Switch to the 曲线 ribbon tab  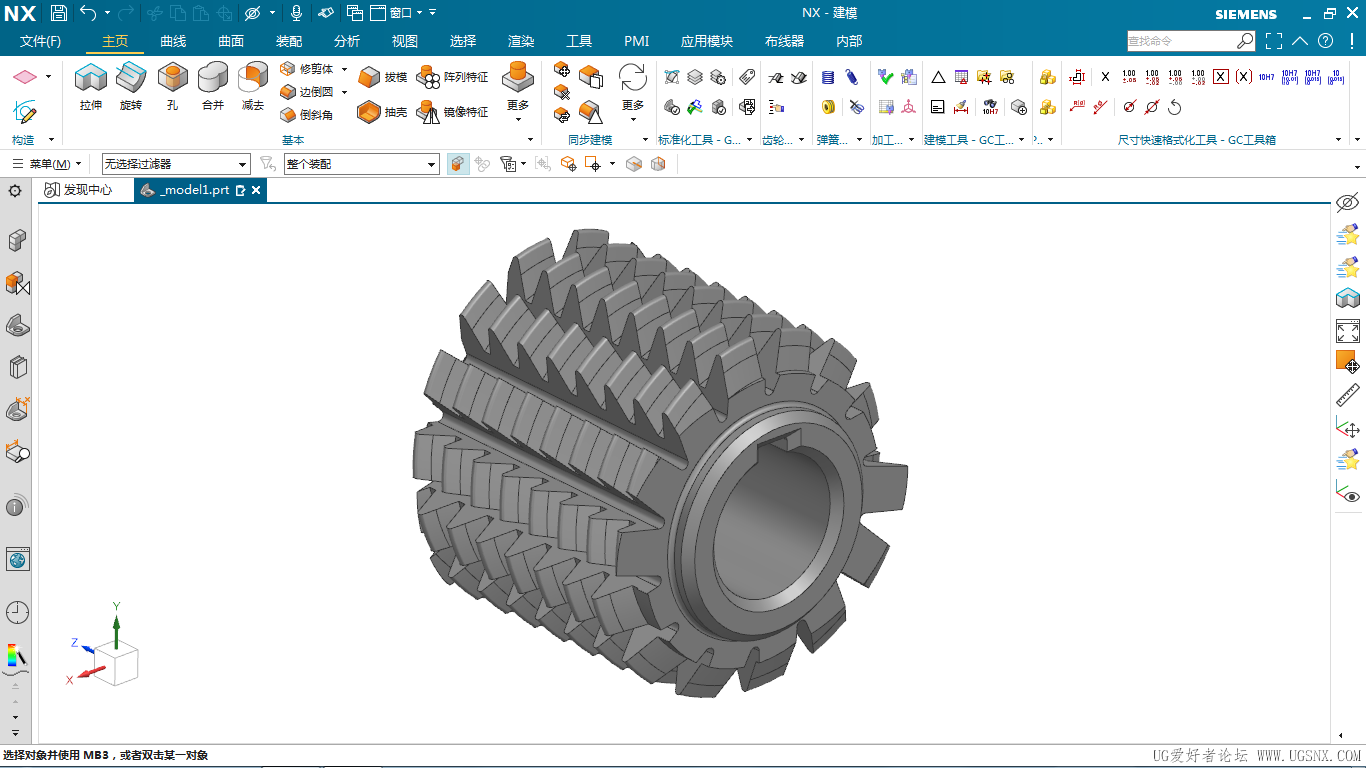[x=173, y=41]
